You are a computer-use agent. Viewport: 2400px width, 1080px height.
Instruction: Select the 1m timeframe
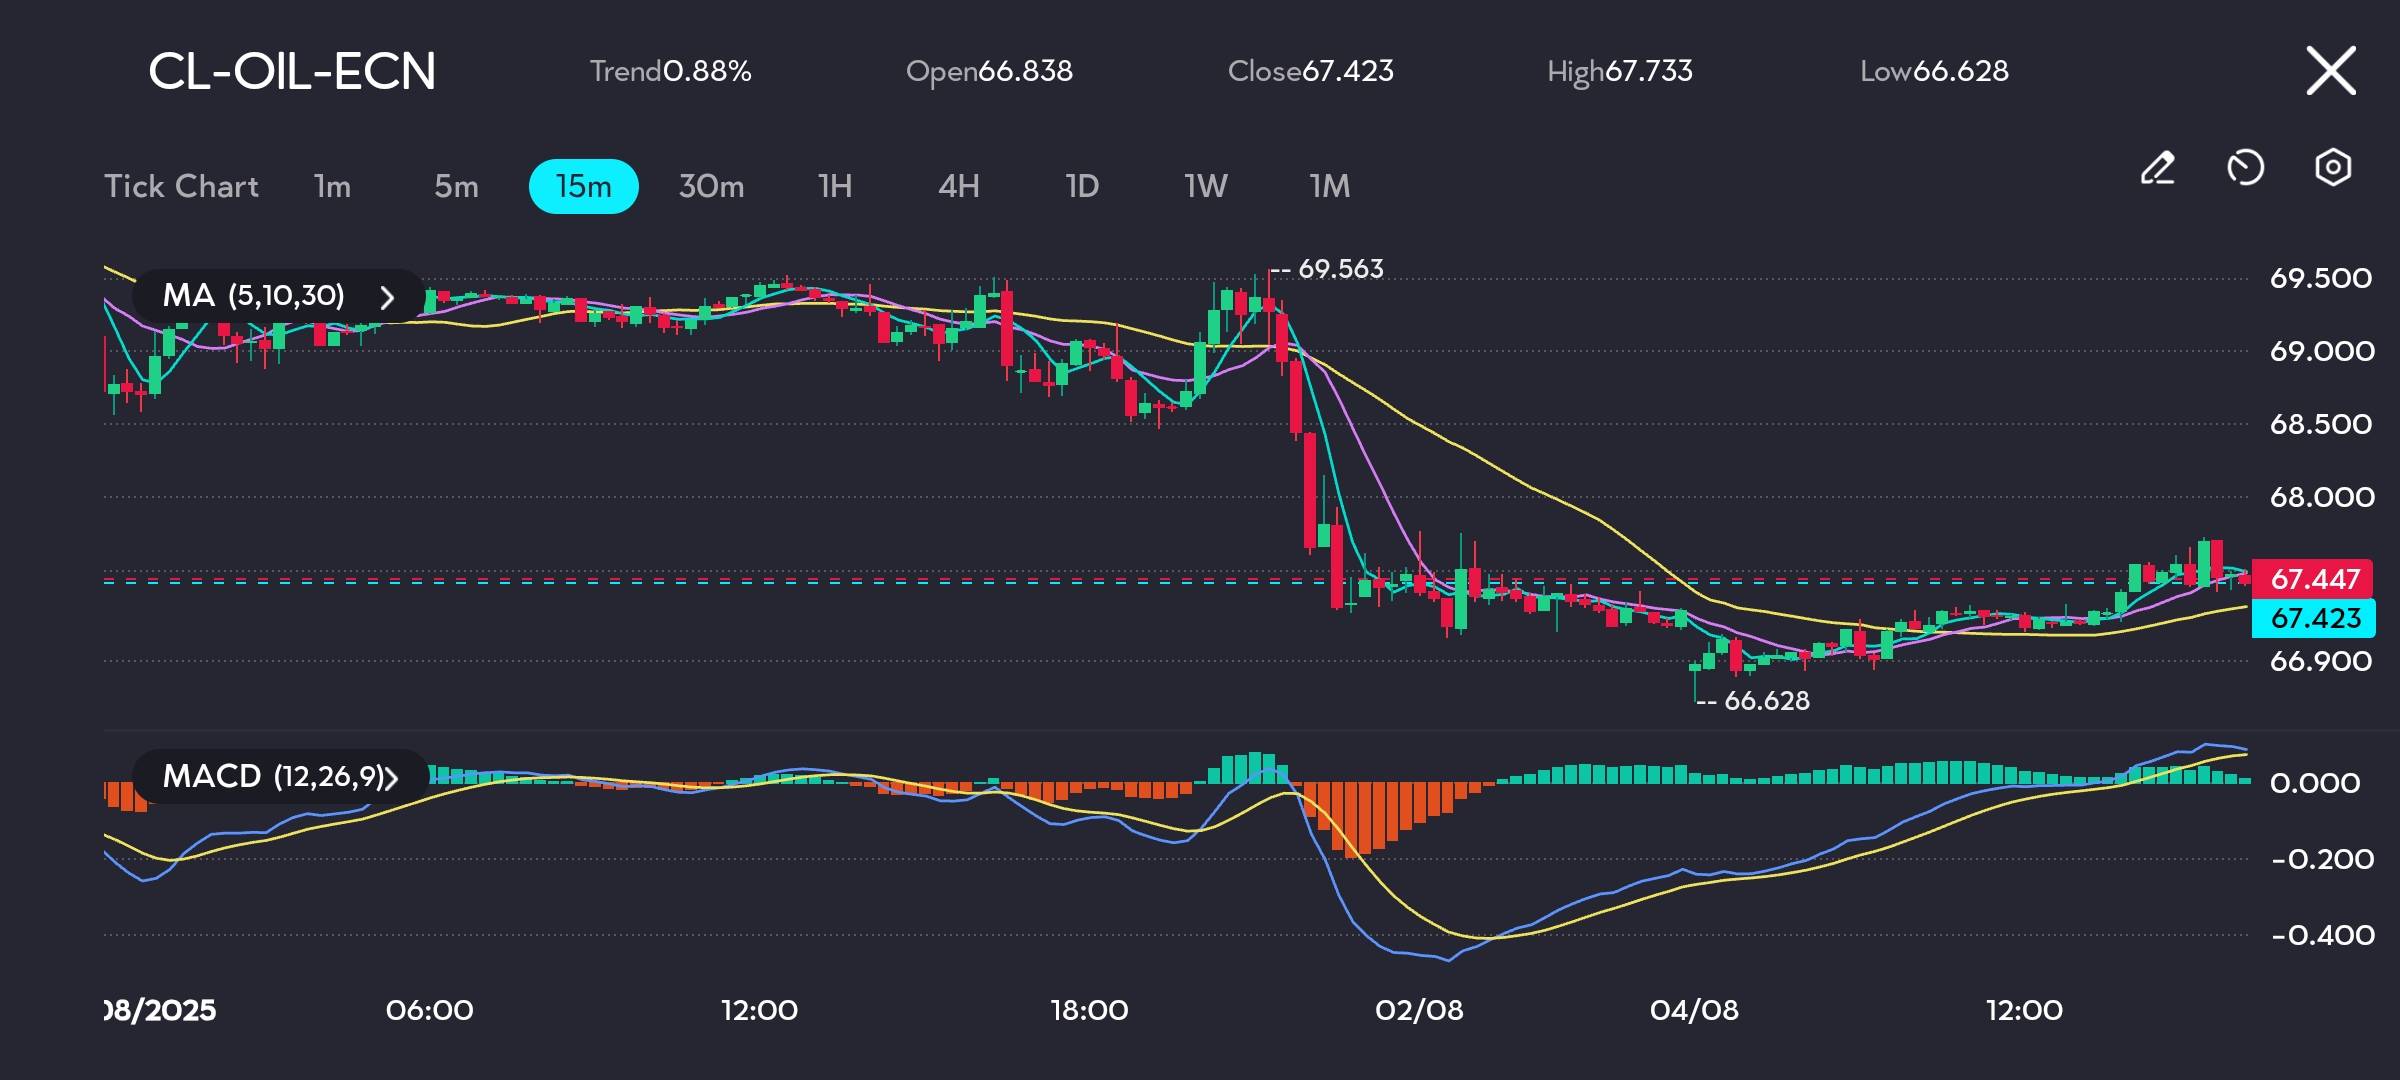[x=332, y=186]
